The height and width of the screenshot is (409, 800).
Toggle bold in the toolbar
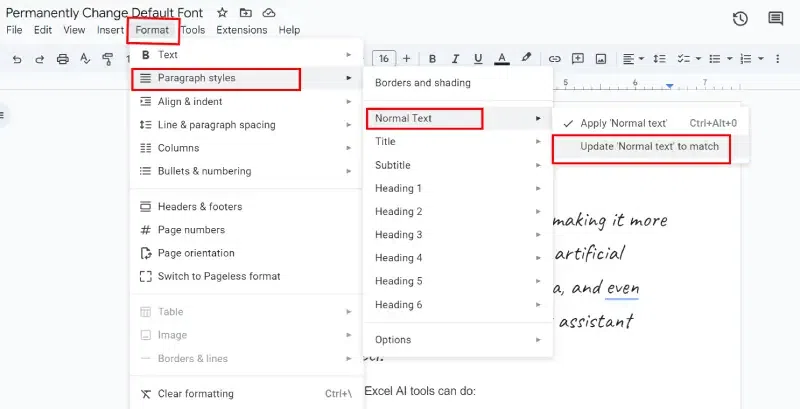coord(433,59)
